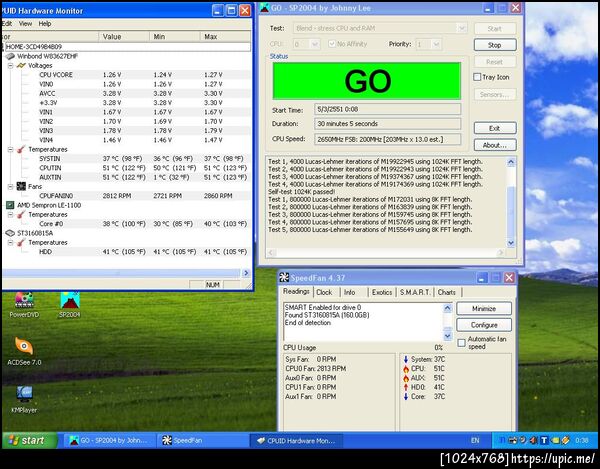Click the Minimize button in SpeedFan
This screenshot has height=469, width=600.
(x=484, y=309)
